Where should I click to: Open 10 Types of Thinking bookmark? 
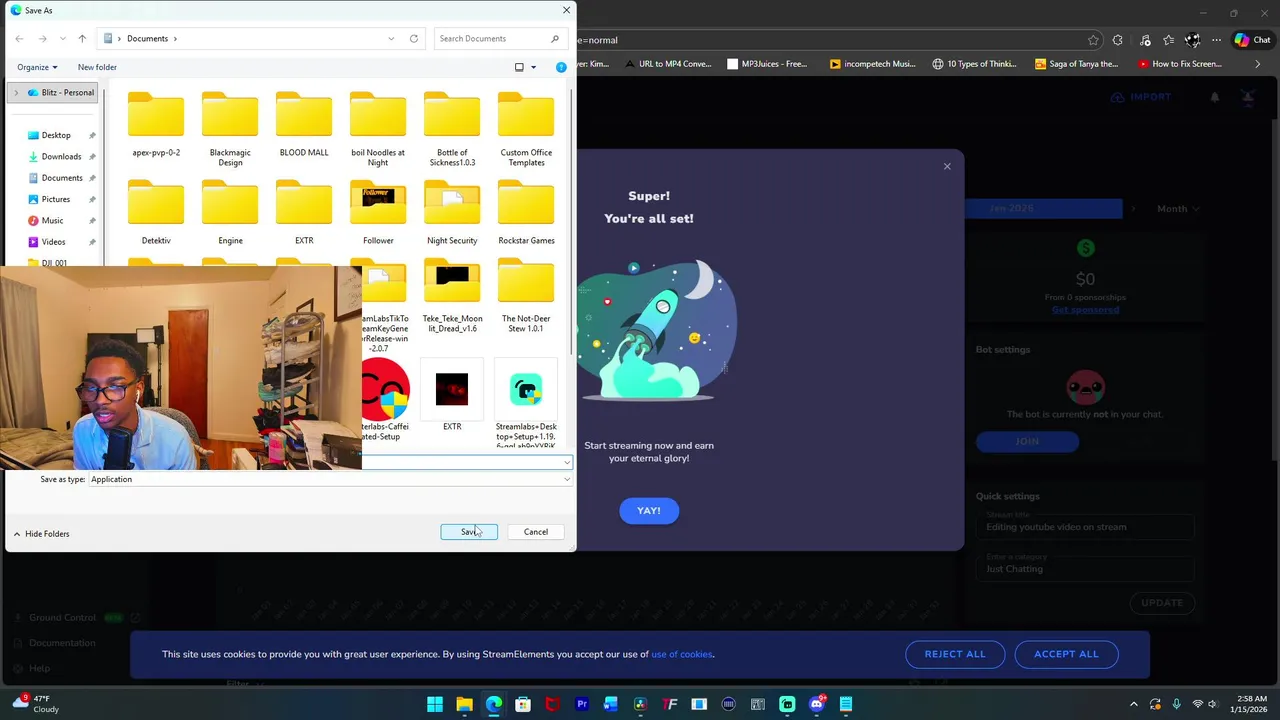pos(974,64)
